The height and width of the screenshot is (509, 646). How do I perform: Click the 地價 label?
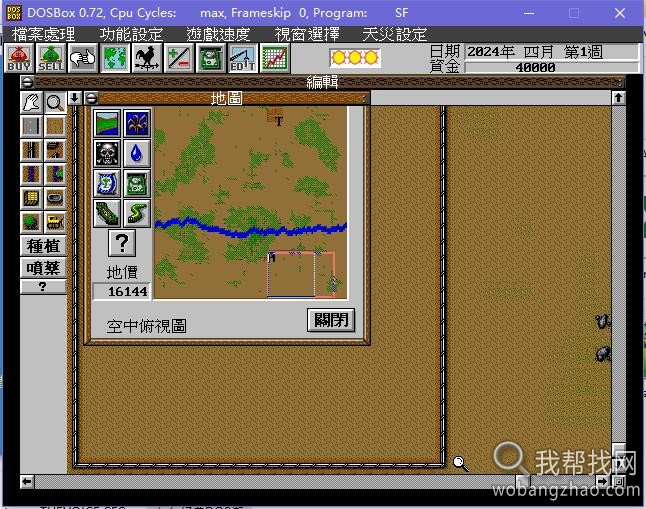click(122, 272)
